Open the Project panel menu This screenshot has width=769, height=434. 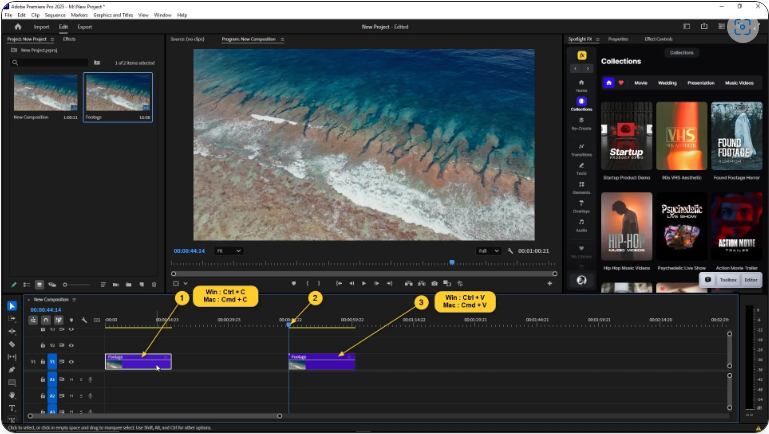click(x=52, y=39)
